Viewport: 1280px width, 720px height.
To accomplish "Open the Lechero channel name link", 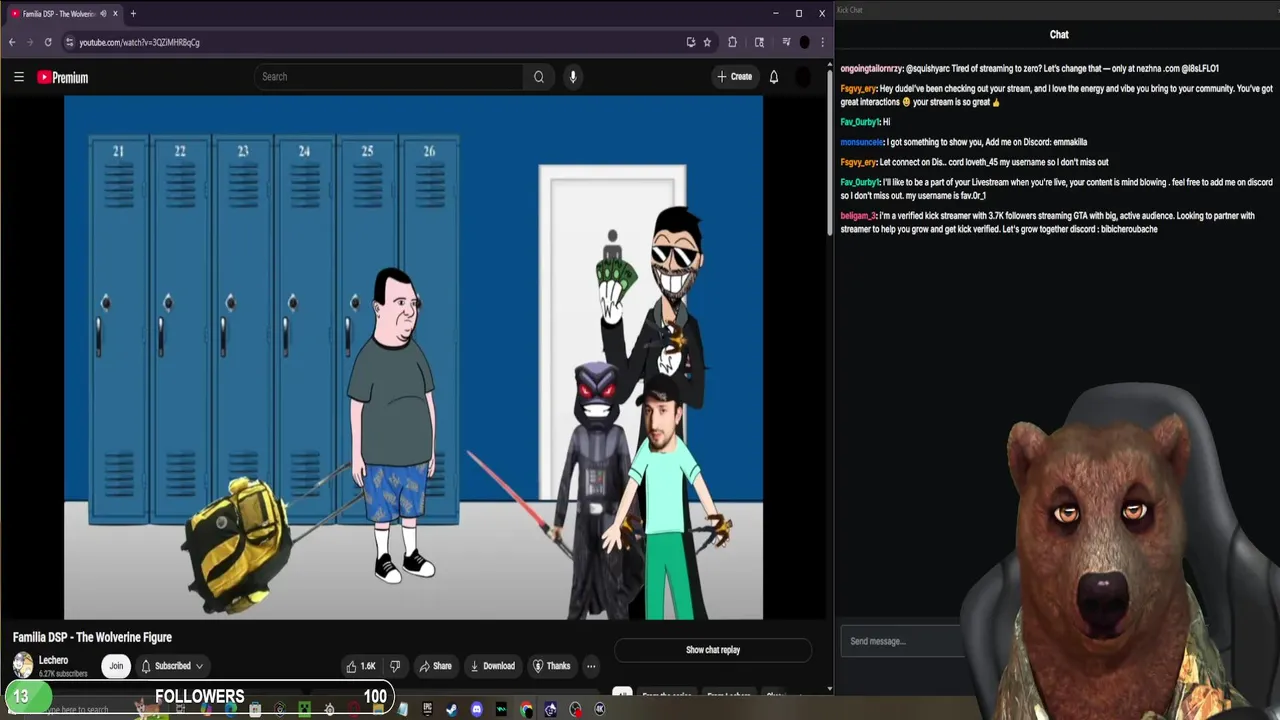I will pos(53,660).
